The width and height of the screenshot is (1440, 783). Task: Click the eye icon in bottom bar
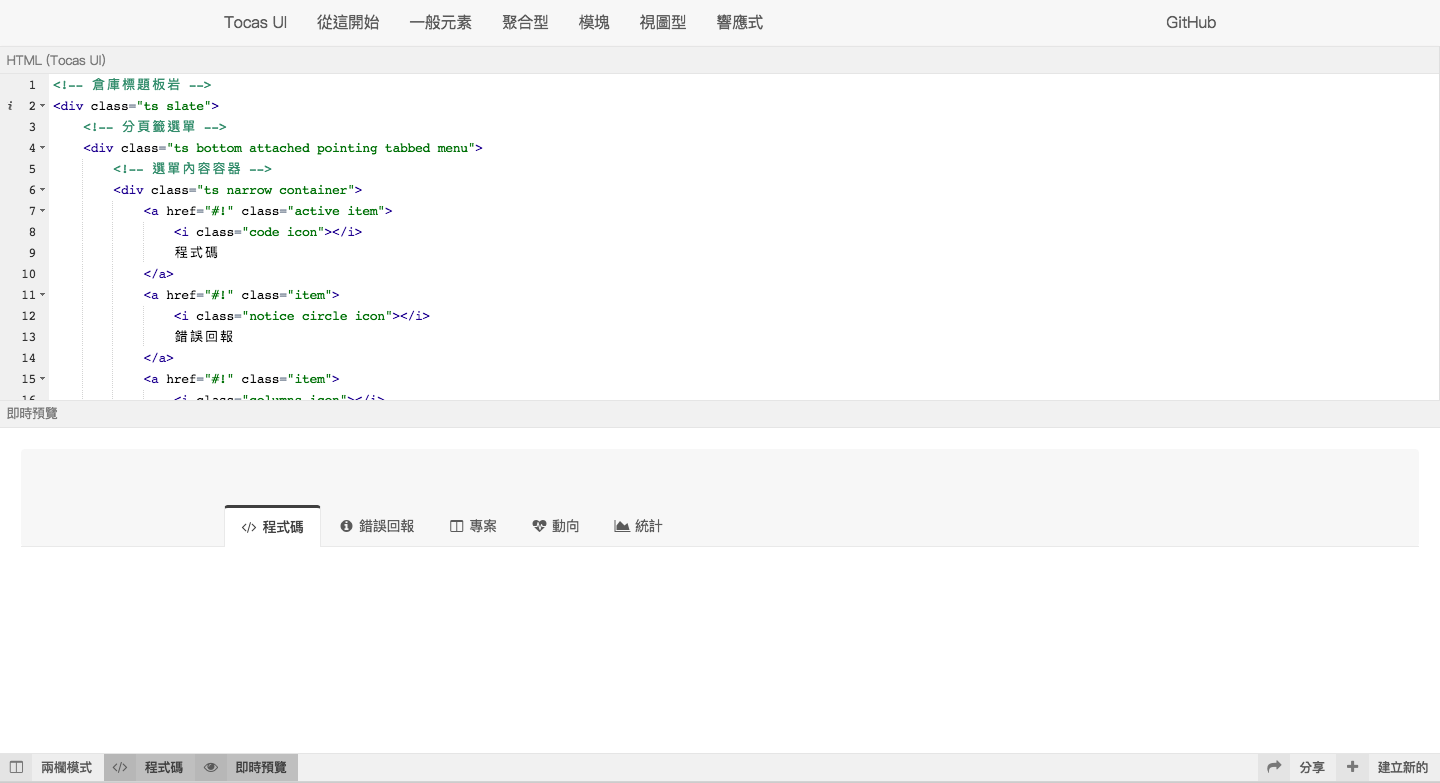tap(211, 767)
